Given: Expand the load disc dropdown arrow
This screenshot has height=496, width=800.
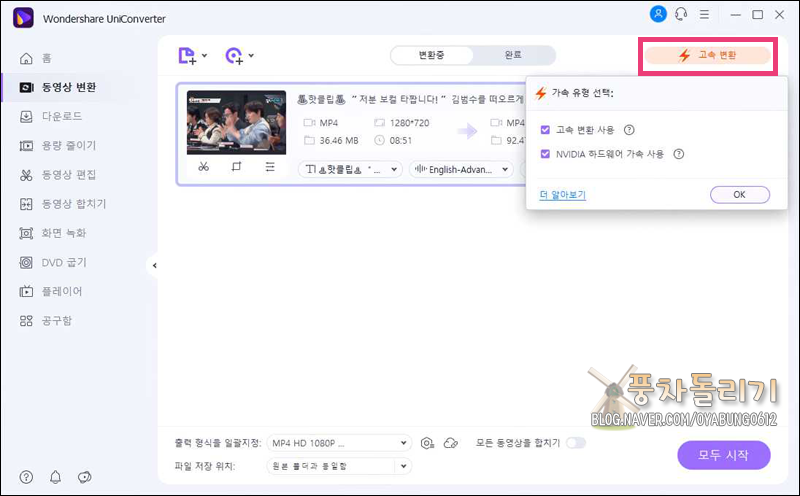Looking at the screenshot, I should tap(251, 55).
